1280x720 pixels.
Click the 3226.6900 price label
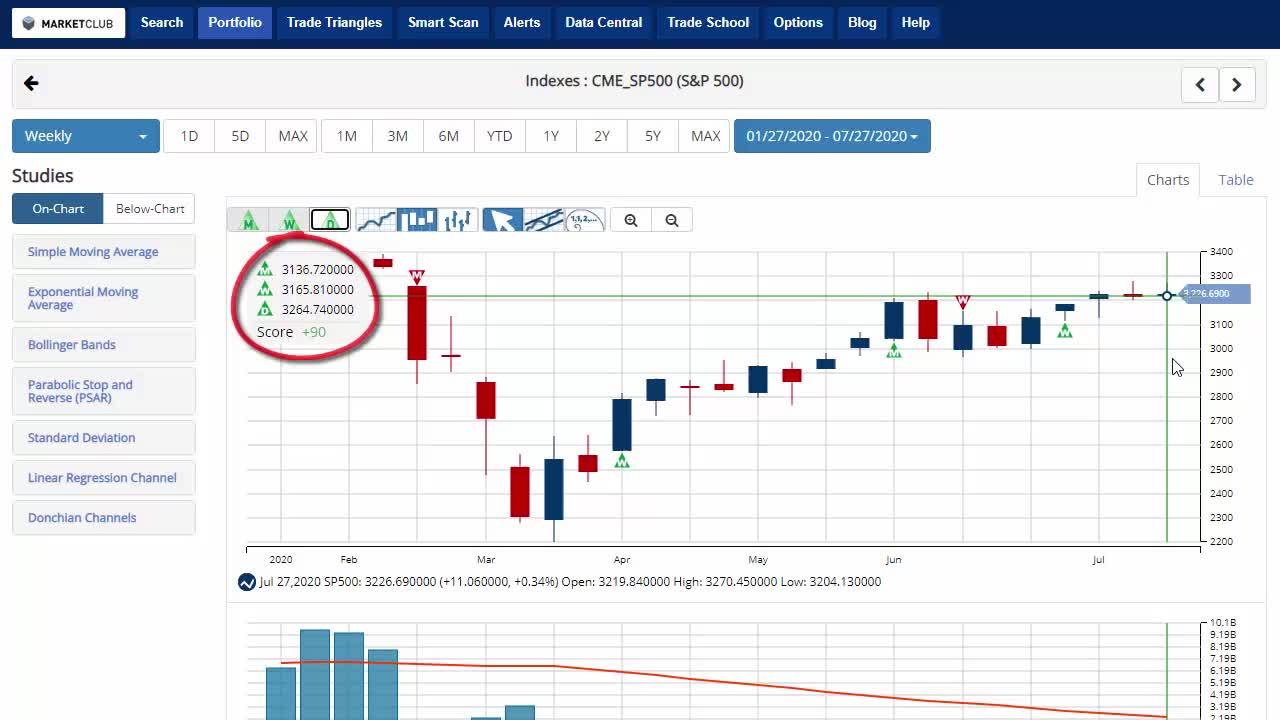coord(1214,294)
